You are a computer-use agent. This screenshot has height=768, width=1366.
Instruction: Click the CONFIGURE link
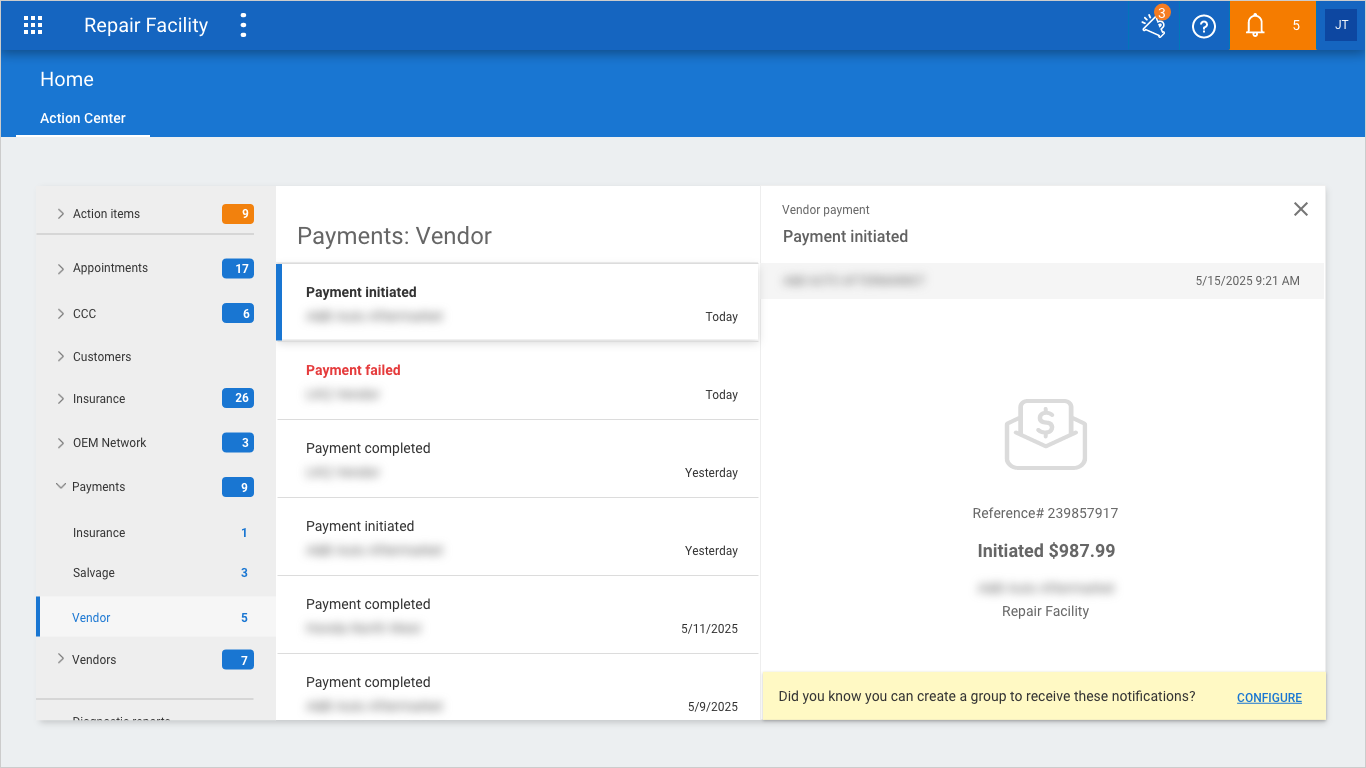[x=1269, y=698]
